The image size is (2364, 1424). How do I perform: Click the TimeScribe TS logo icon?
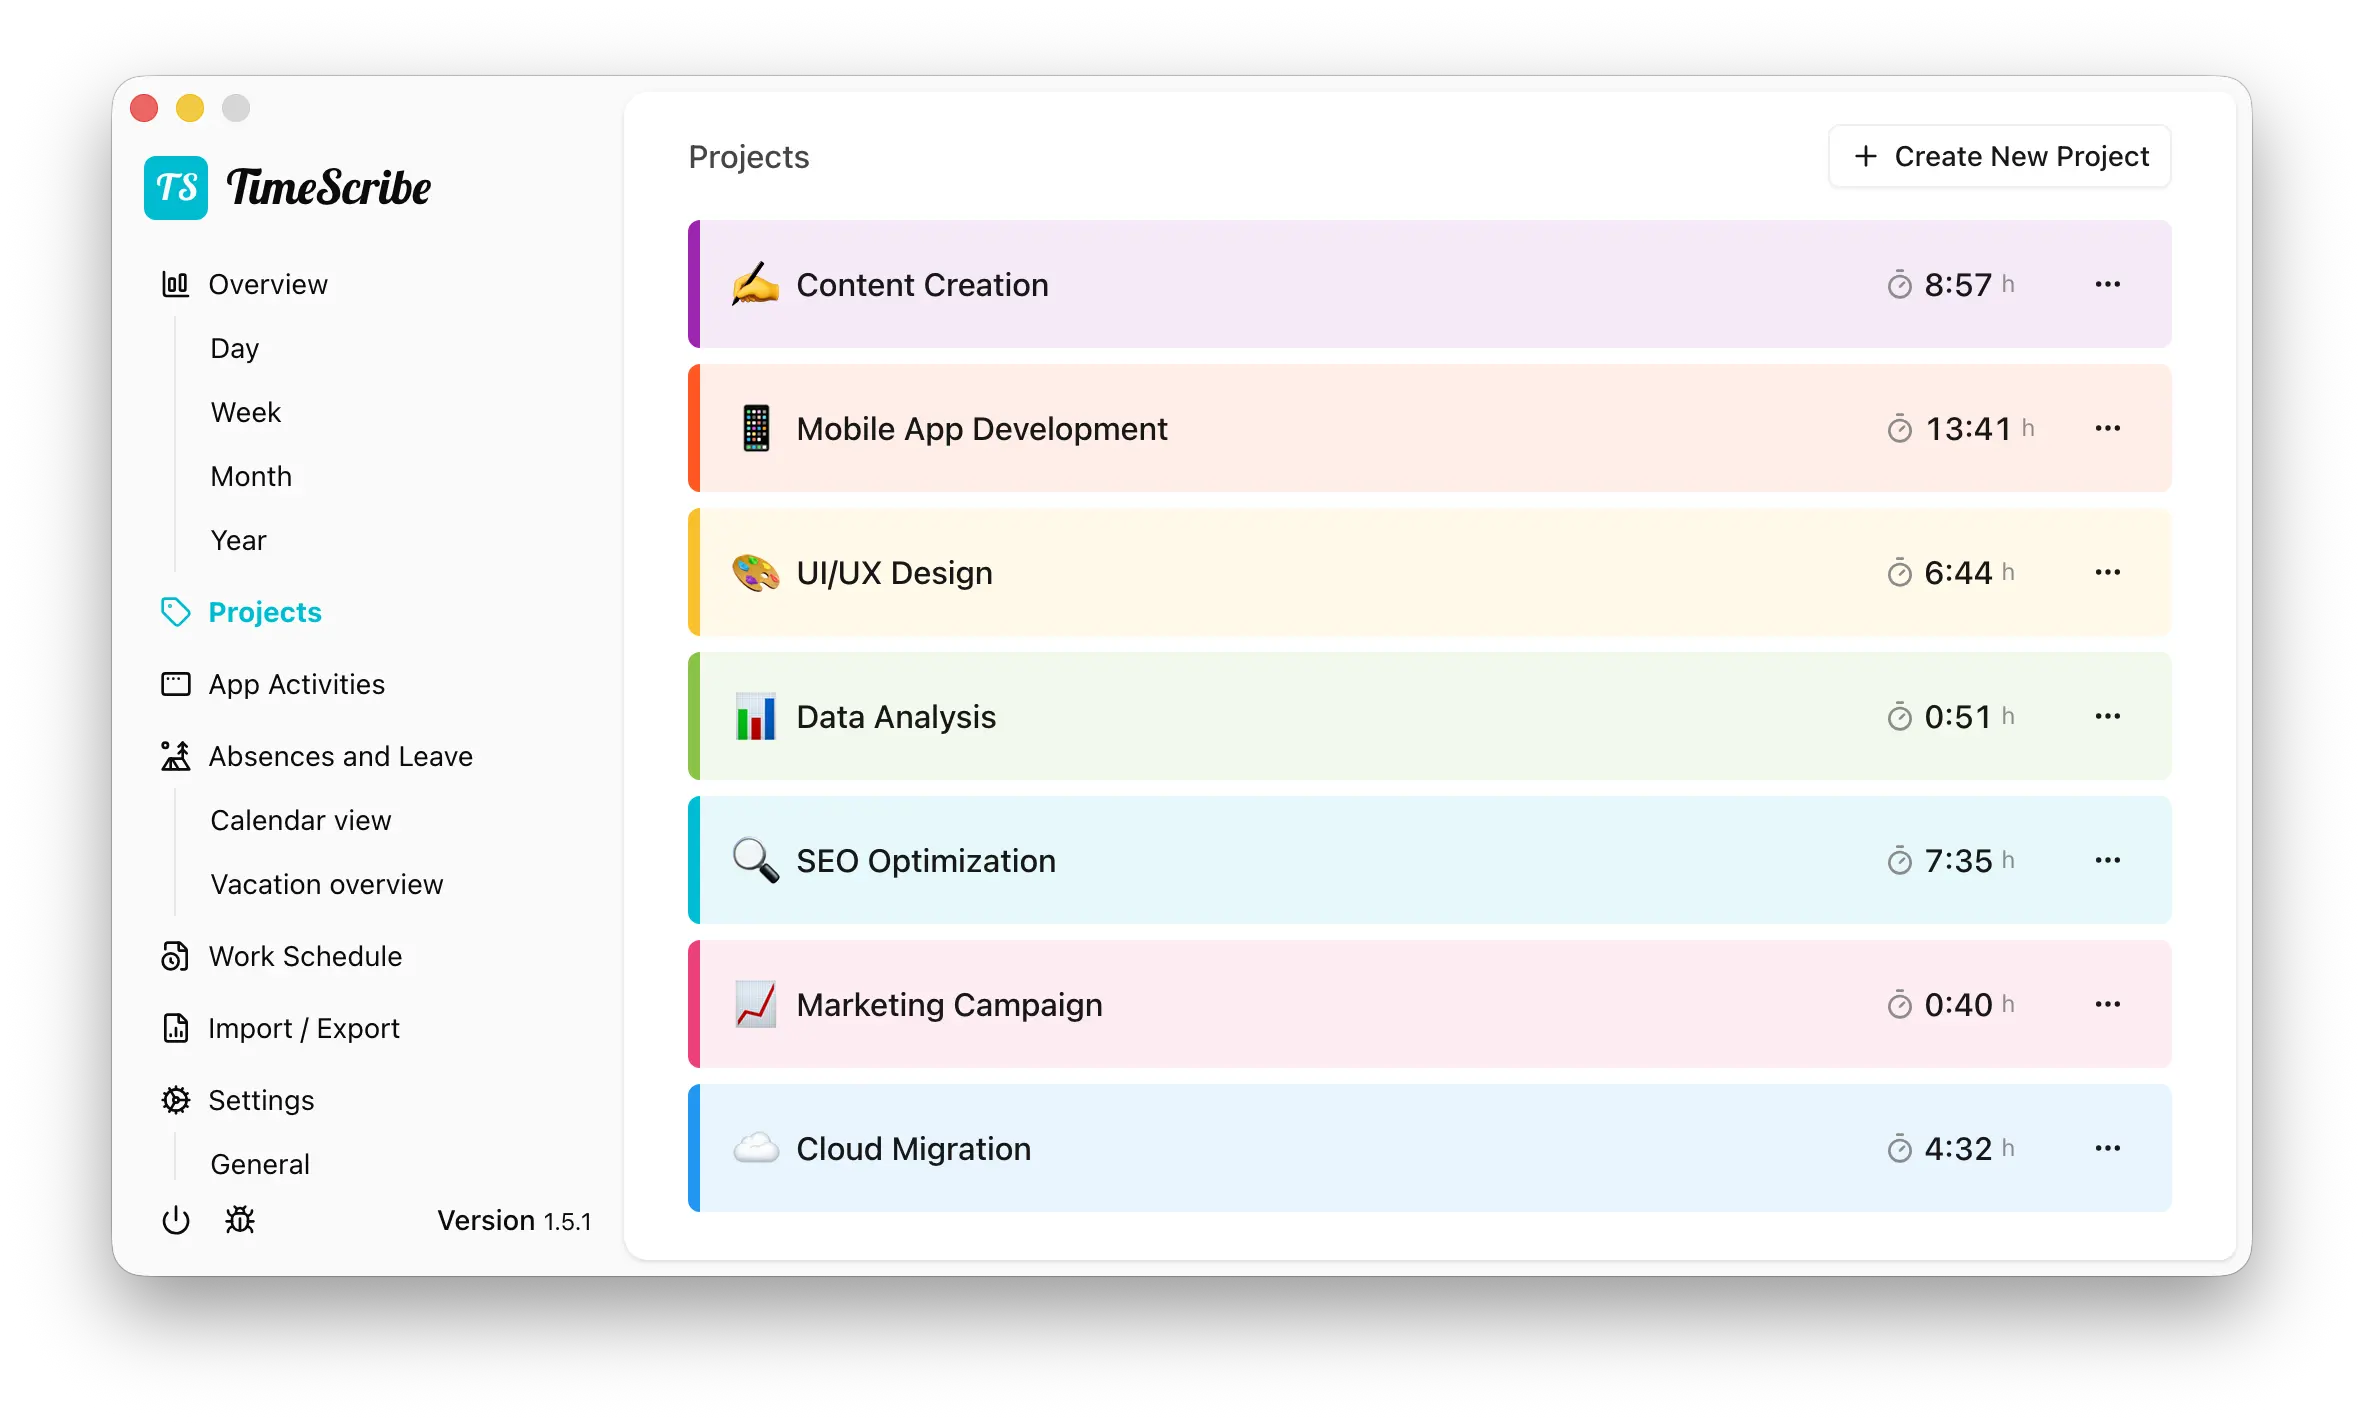click(176, 188)
